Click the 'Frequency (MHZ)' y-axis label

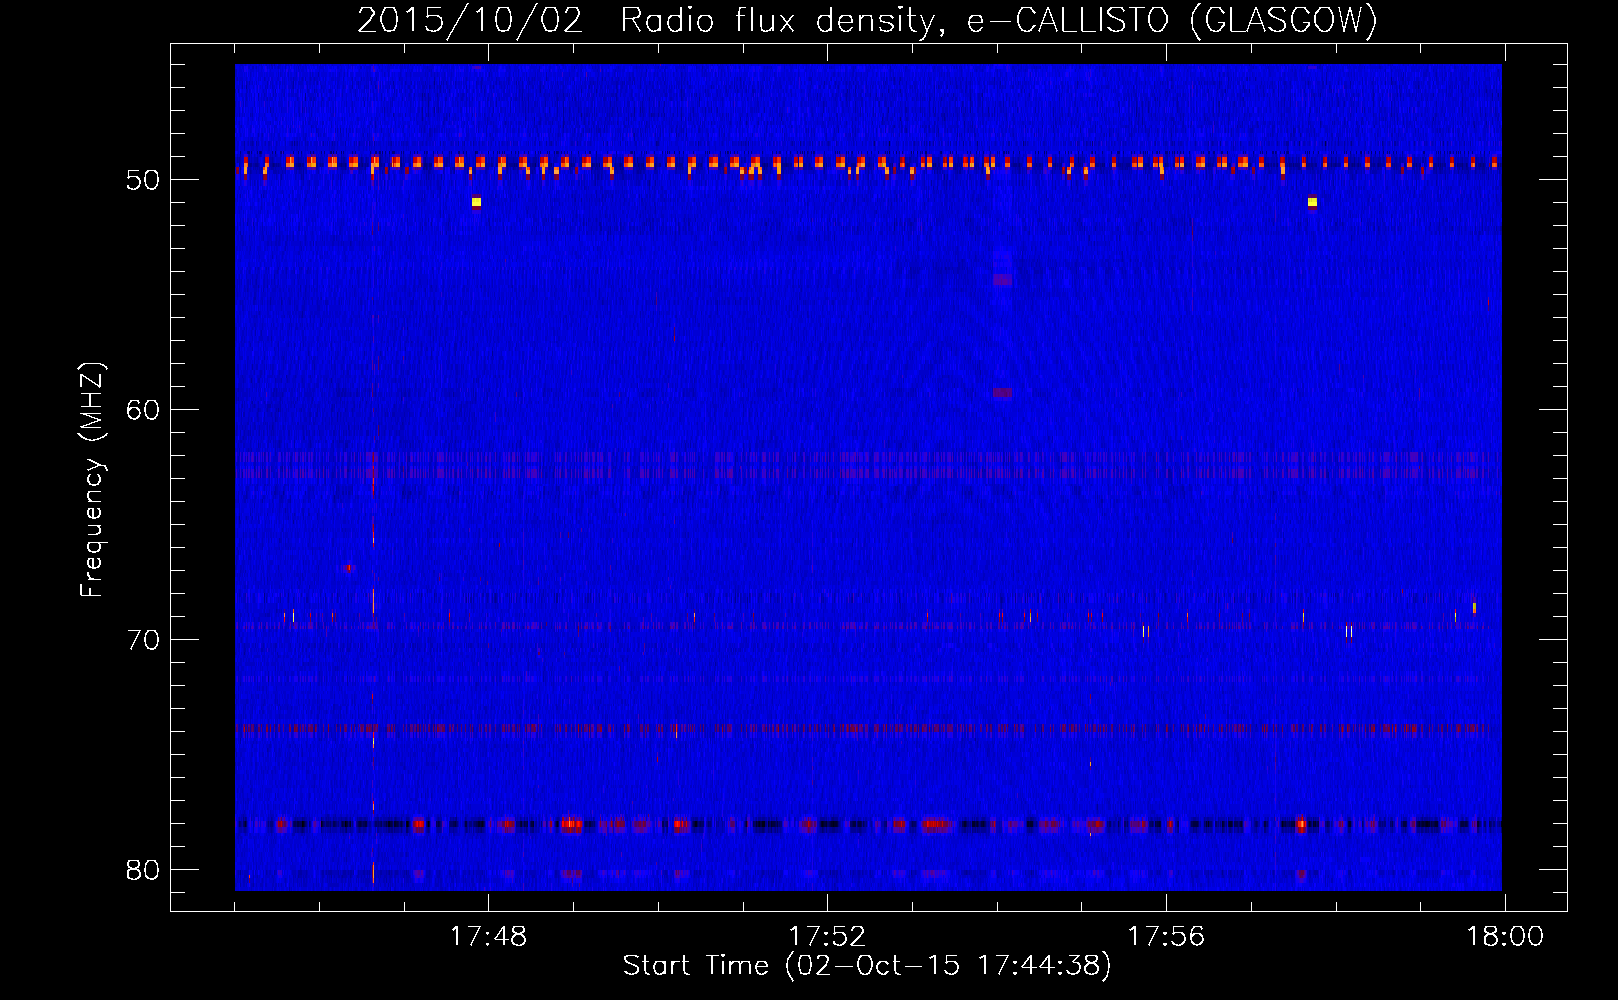(91, 480)
